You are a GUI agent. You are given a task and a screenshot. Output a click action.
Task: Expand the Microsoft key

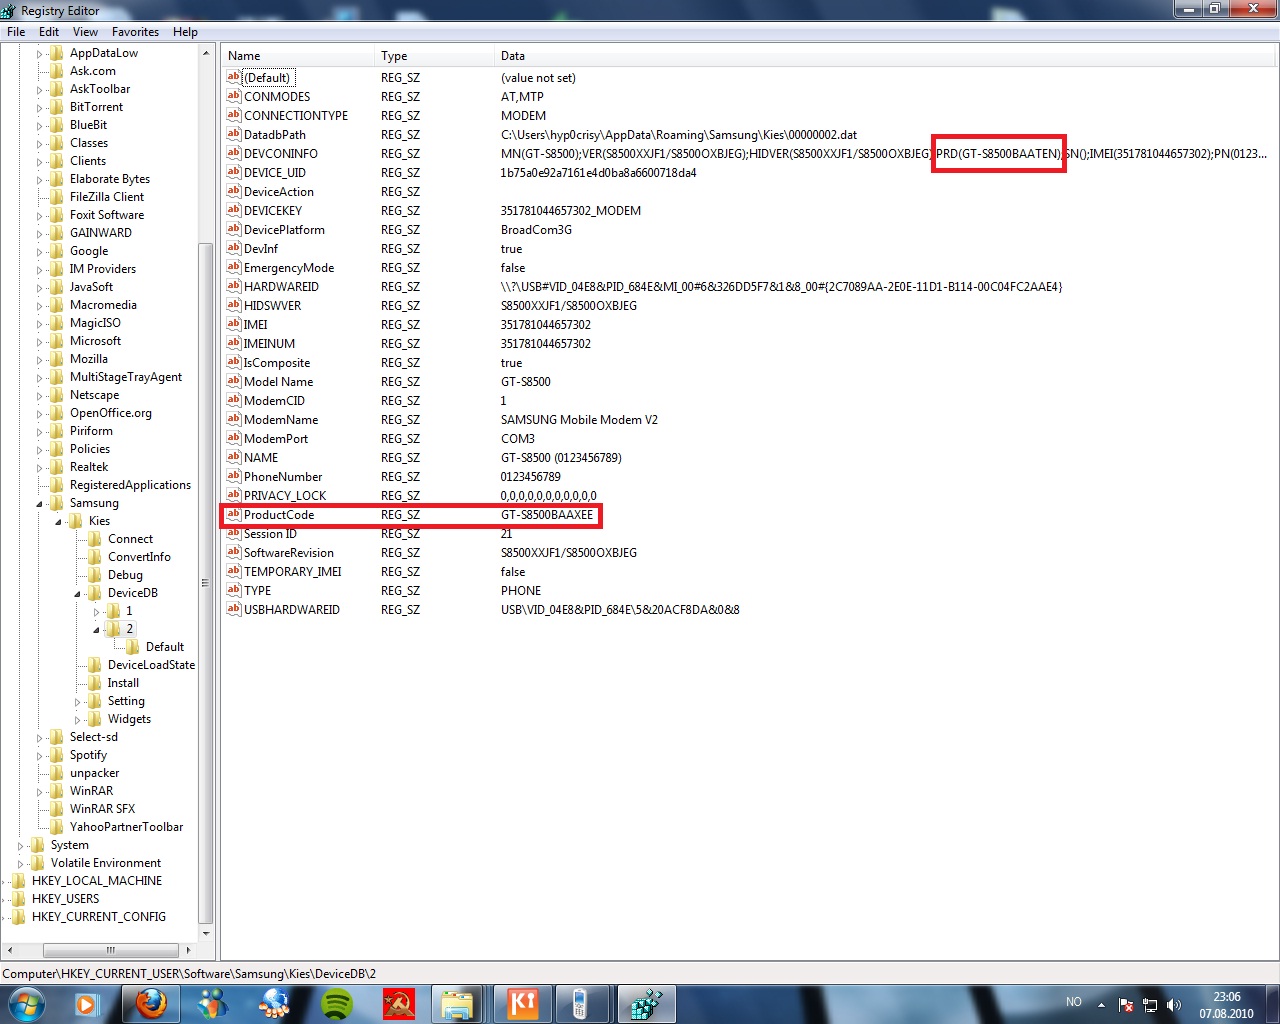pyautogui.click(x=40, y=341)
